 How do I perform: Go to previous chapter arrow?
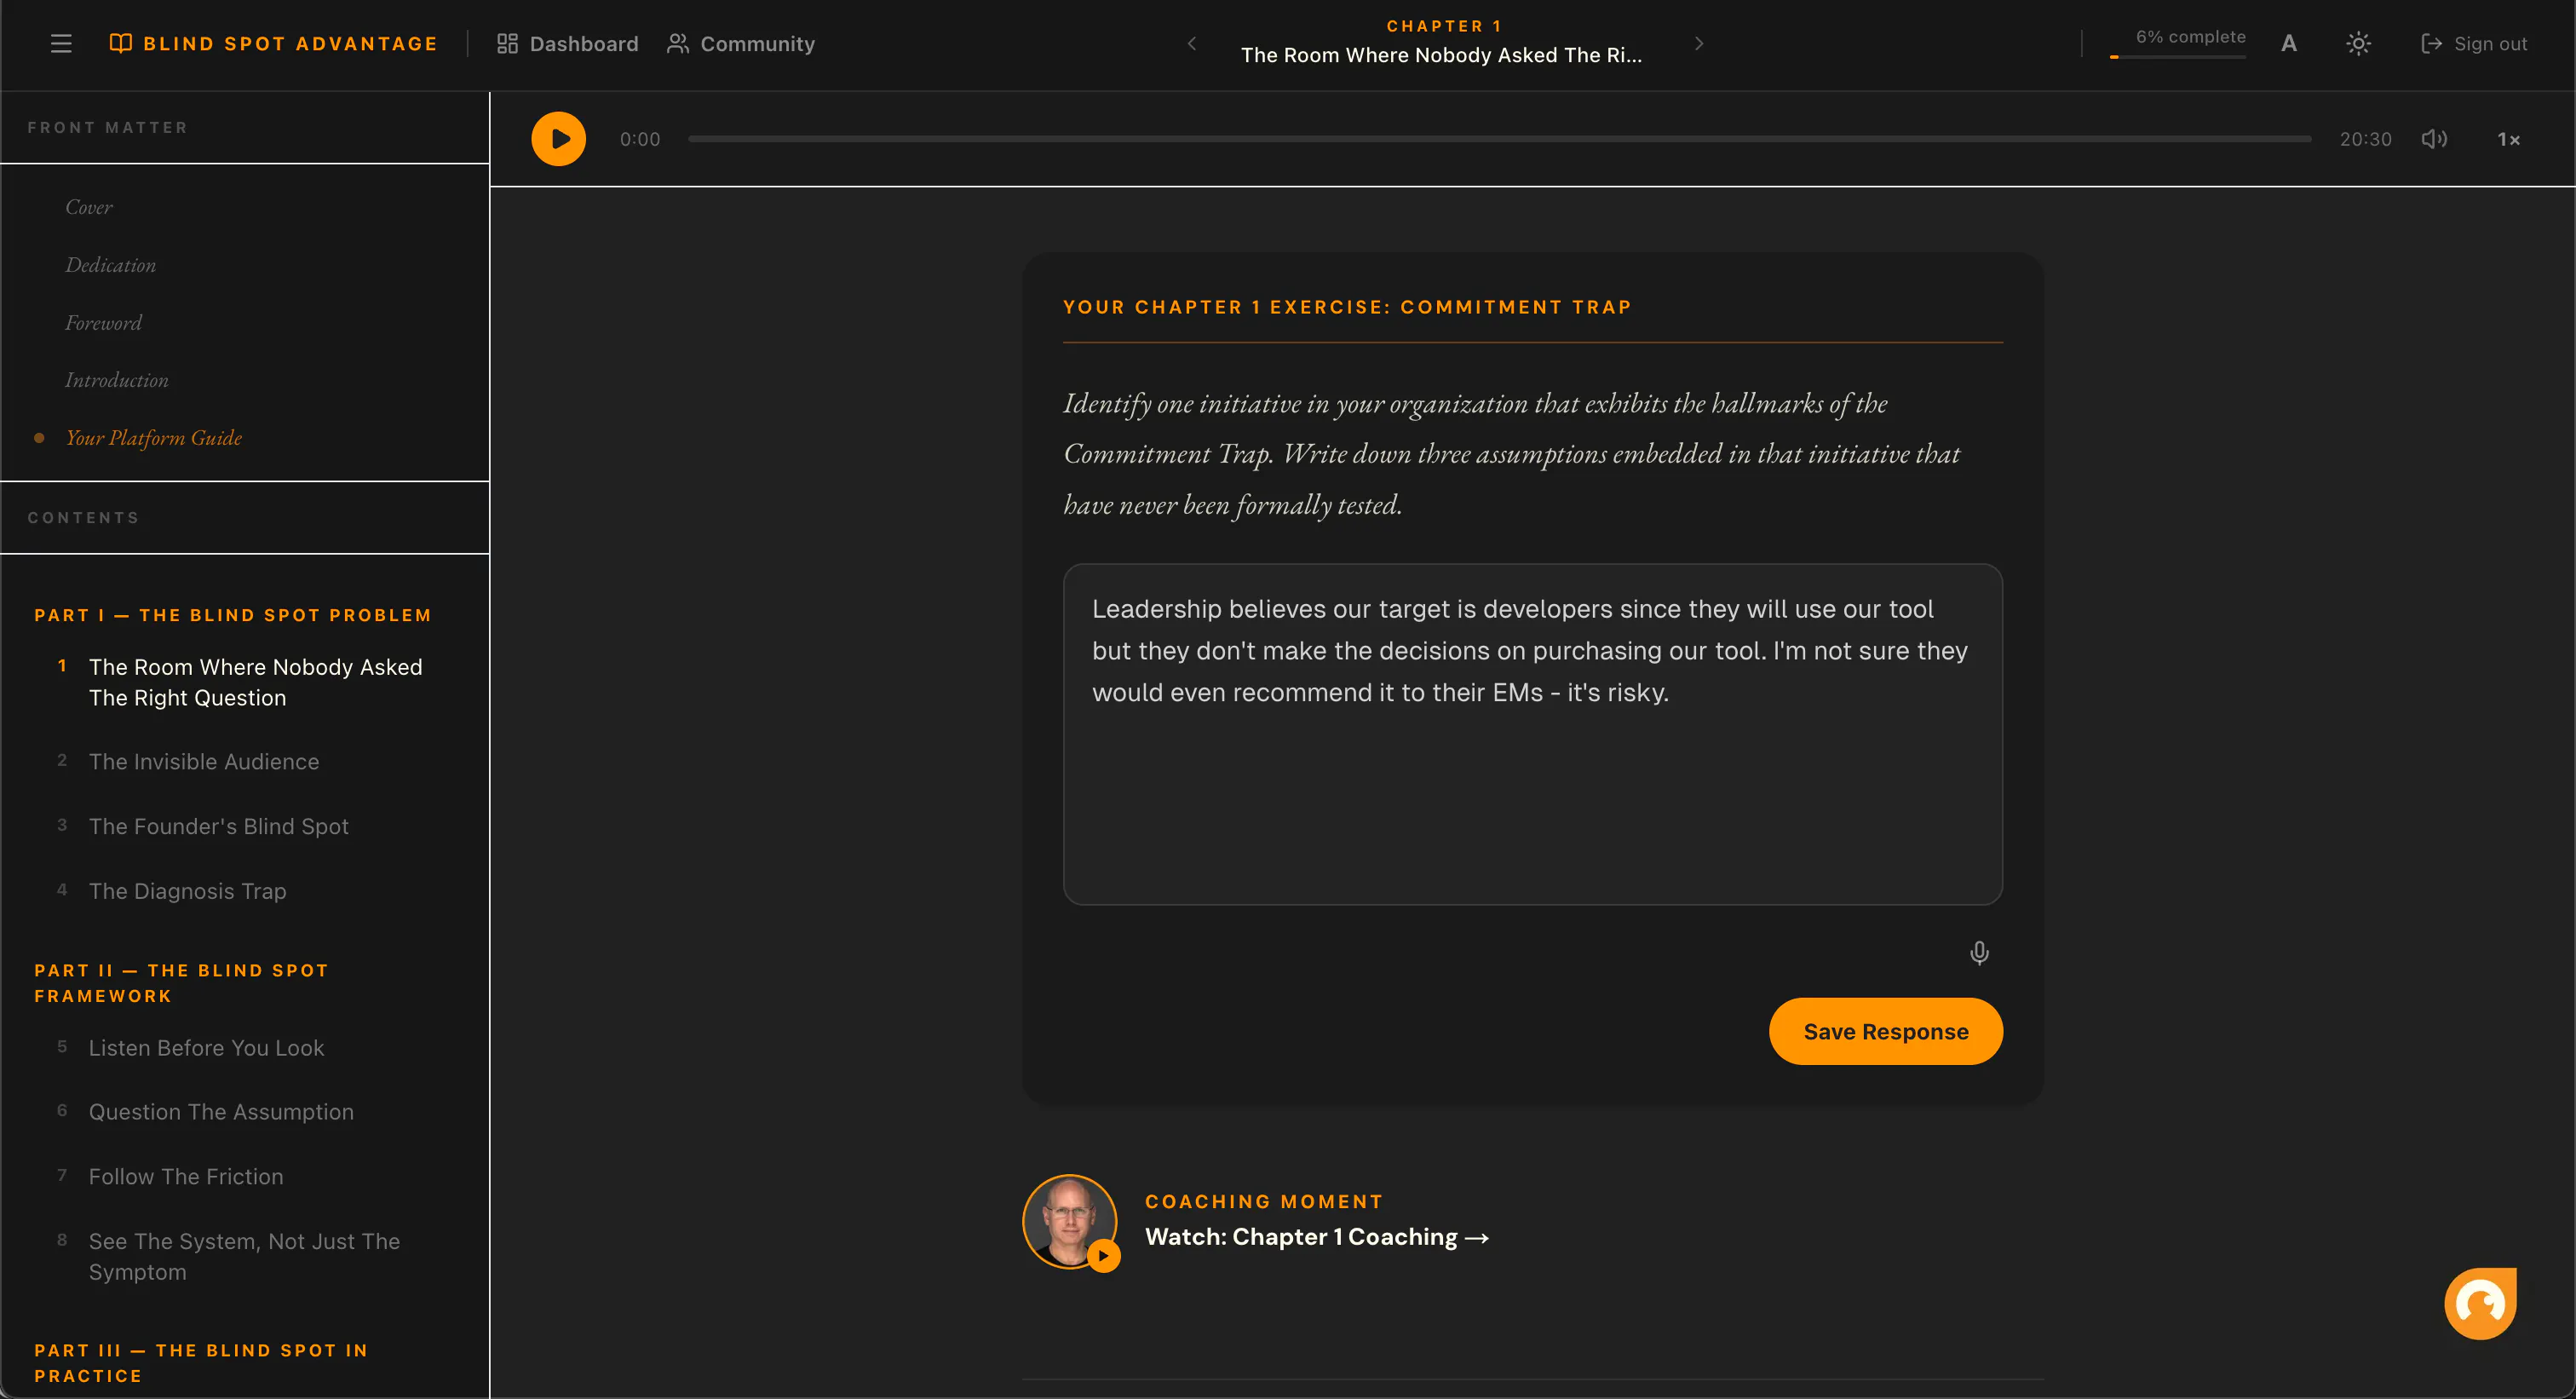pyautogui.click(x=1191, y=43)
